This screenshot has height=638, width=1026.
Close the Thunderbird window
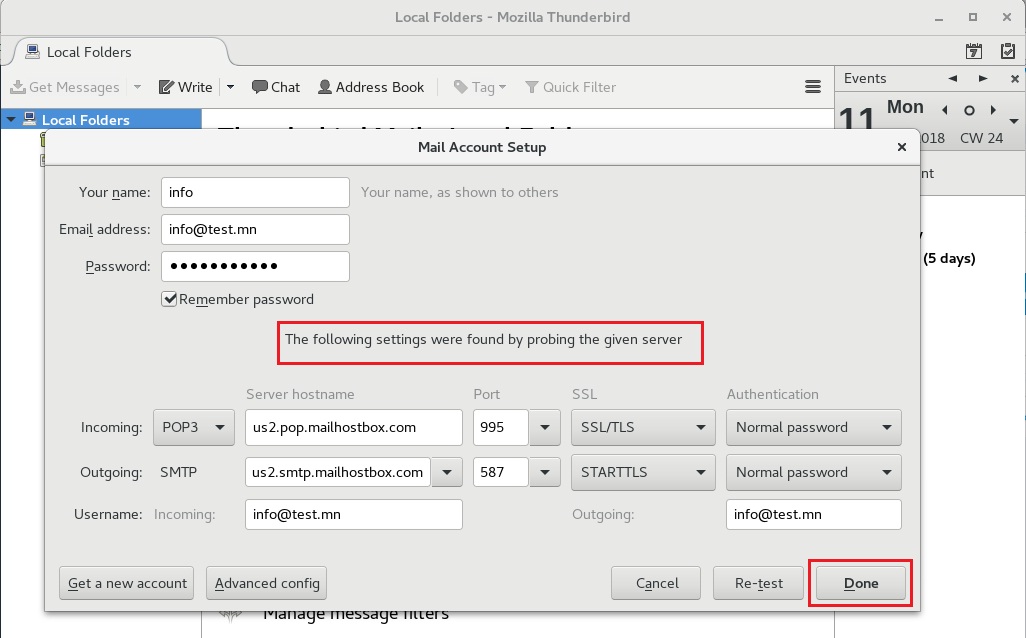[x=1007, y=18]
